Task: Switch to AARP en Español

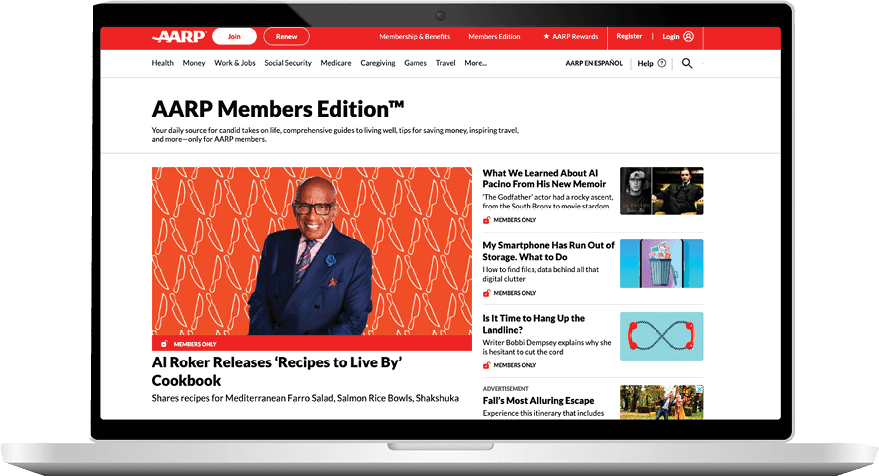Action: click(x=594, y=63)
